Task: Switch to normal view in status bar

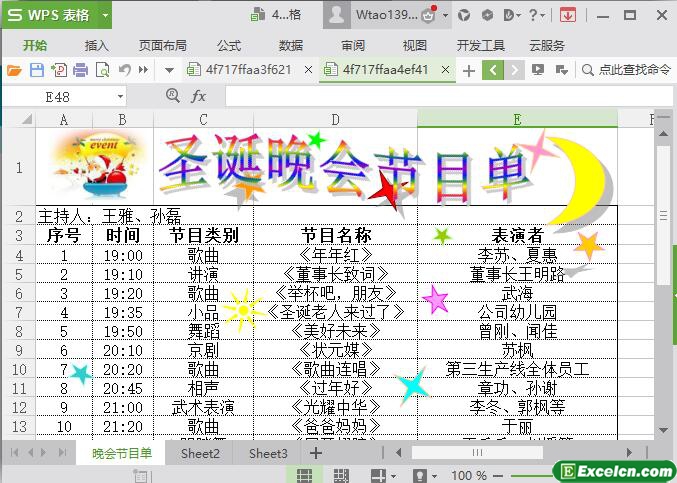Action: [x=304, y=475]
